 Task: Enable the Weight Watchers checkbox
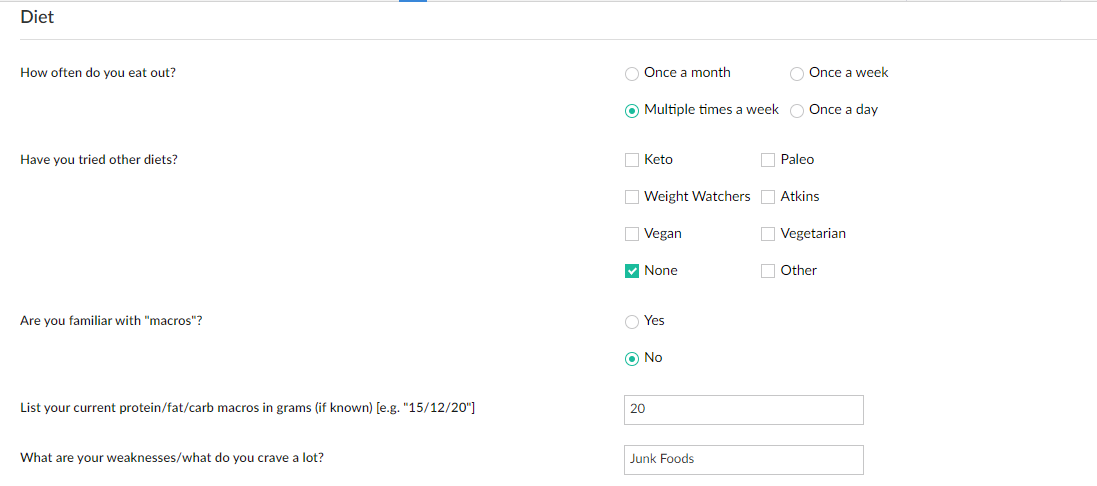tap(632, 197)
